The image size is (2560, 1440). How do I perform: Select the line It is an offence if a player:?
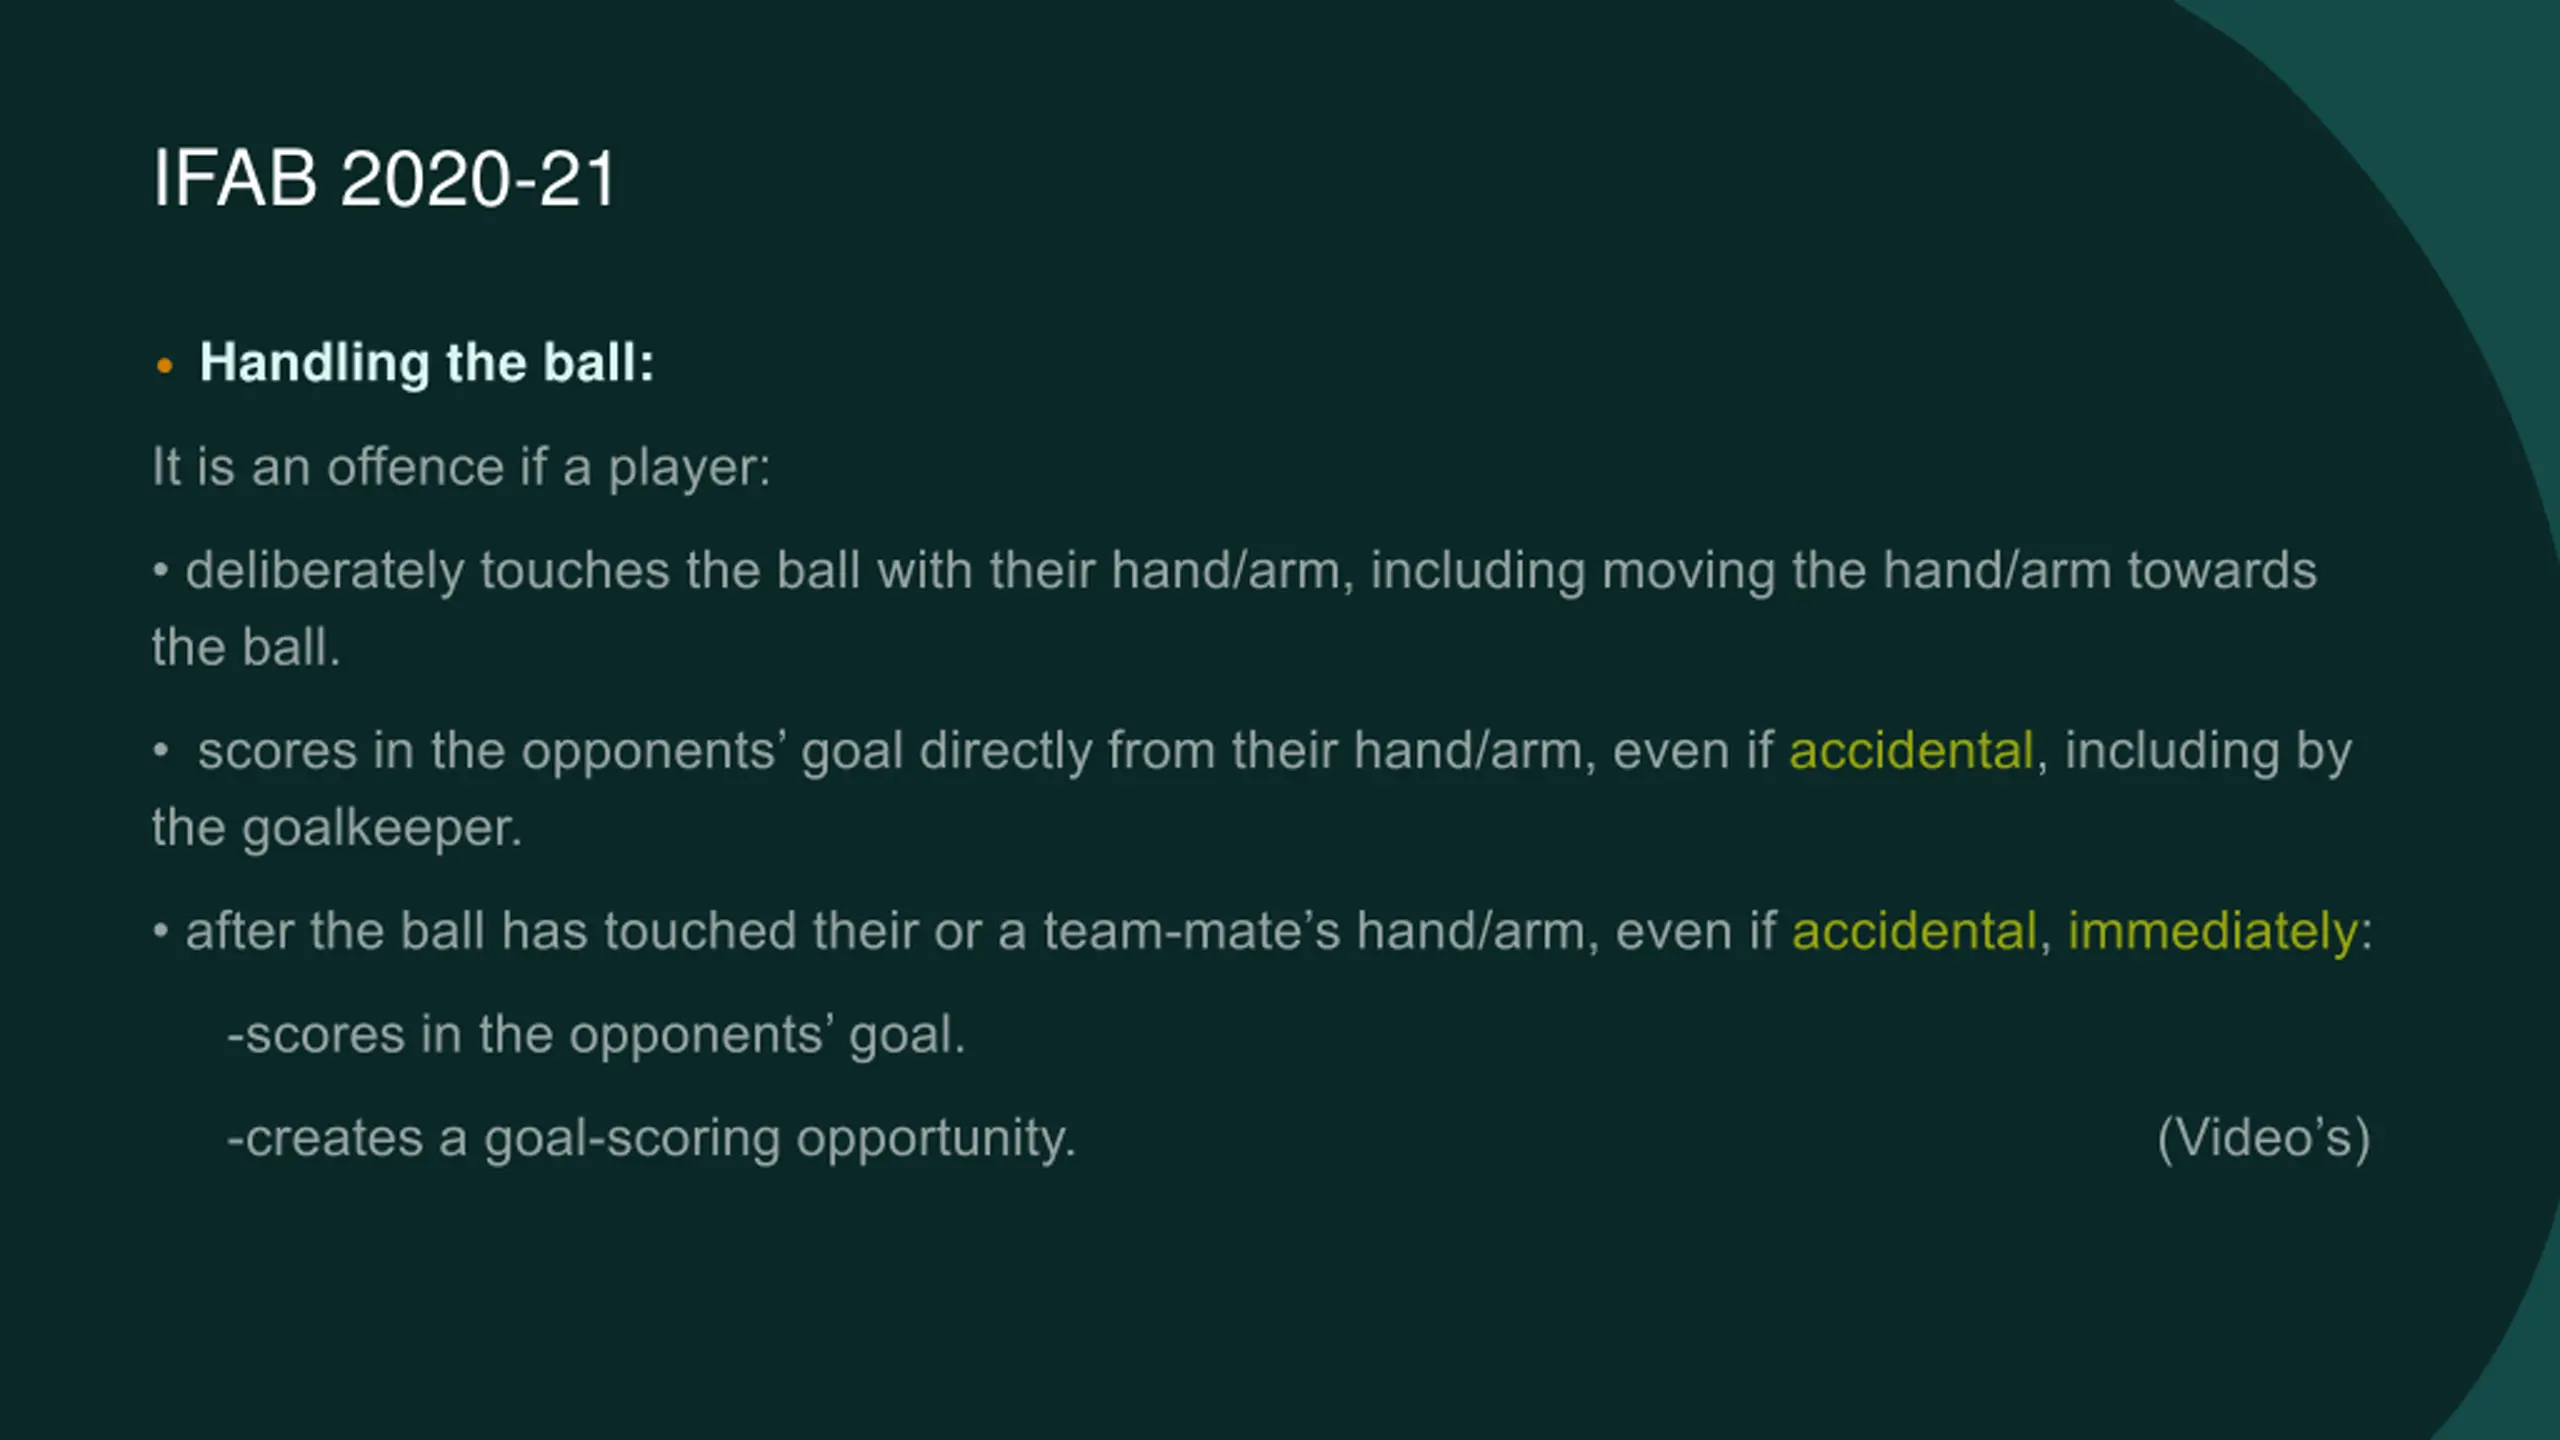pos(461,467)
